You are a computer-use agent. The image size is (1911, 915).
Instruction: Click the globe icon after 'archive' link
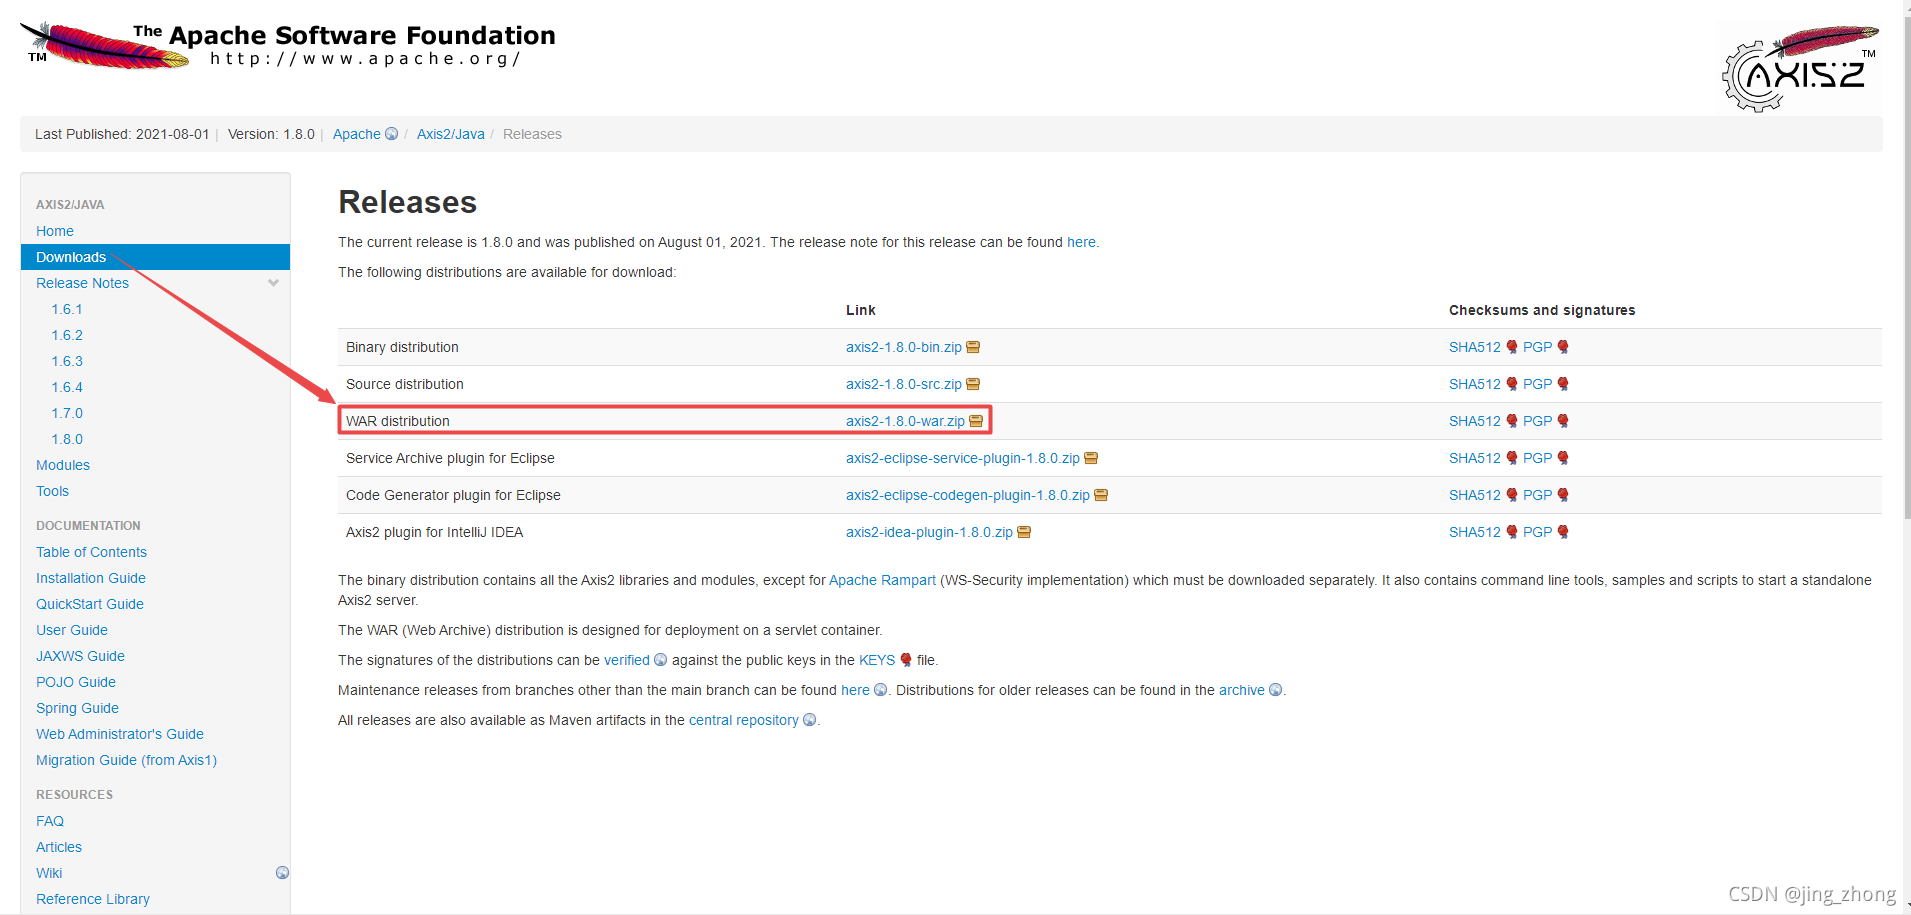pyautogui.click(x=1275, y=690)
